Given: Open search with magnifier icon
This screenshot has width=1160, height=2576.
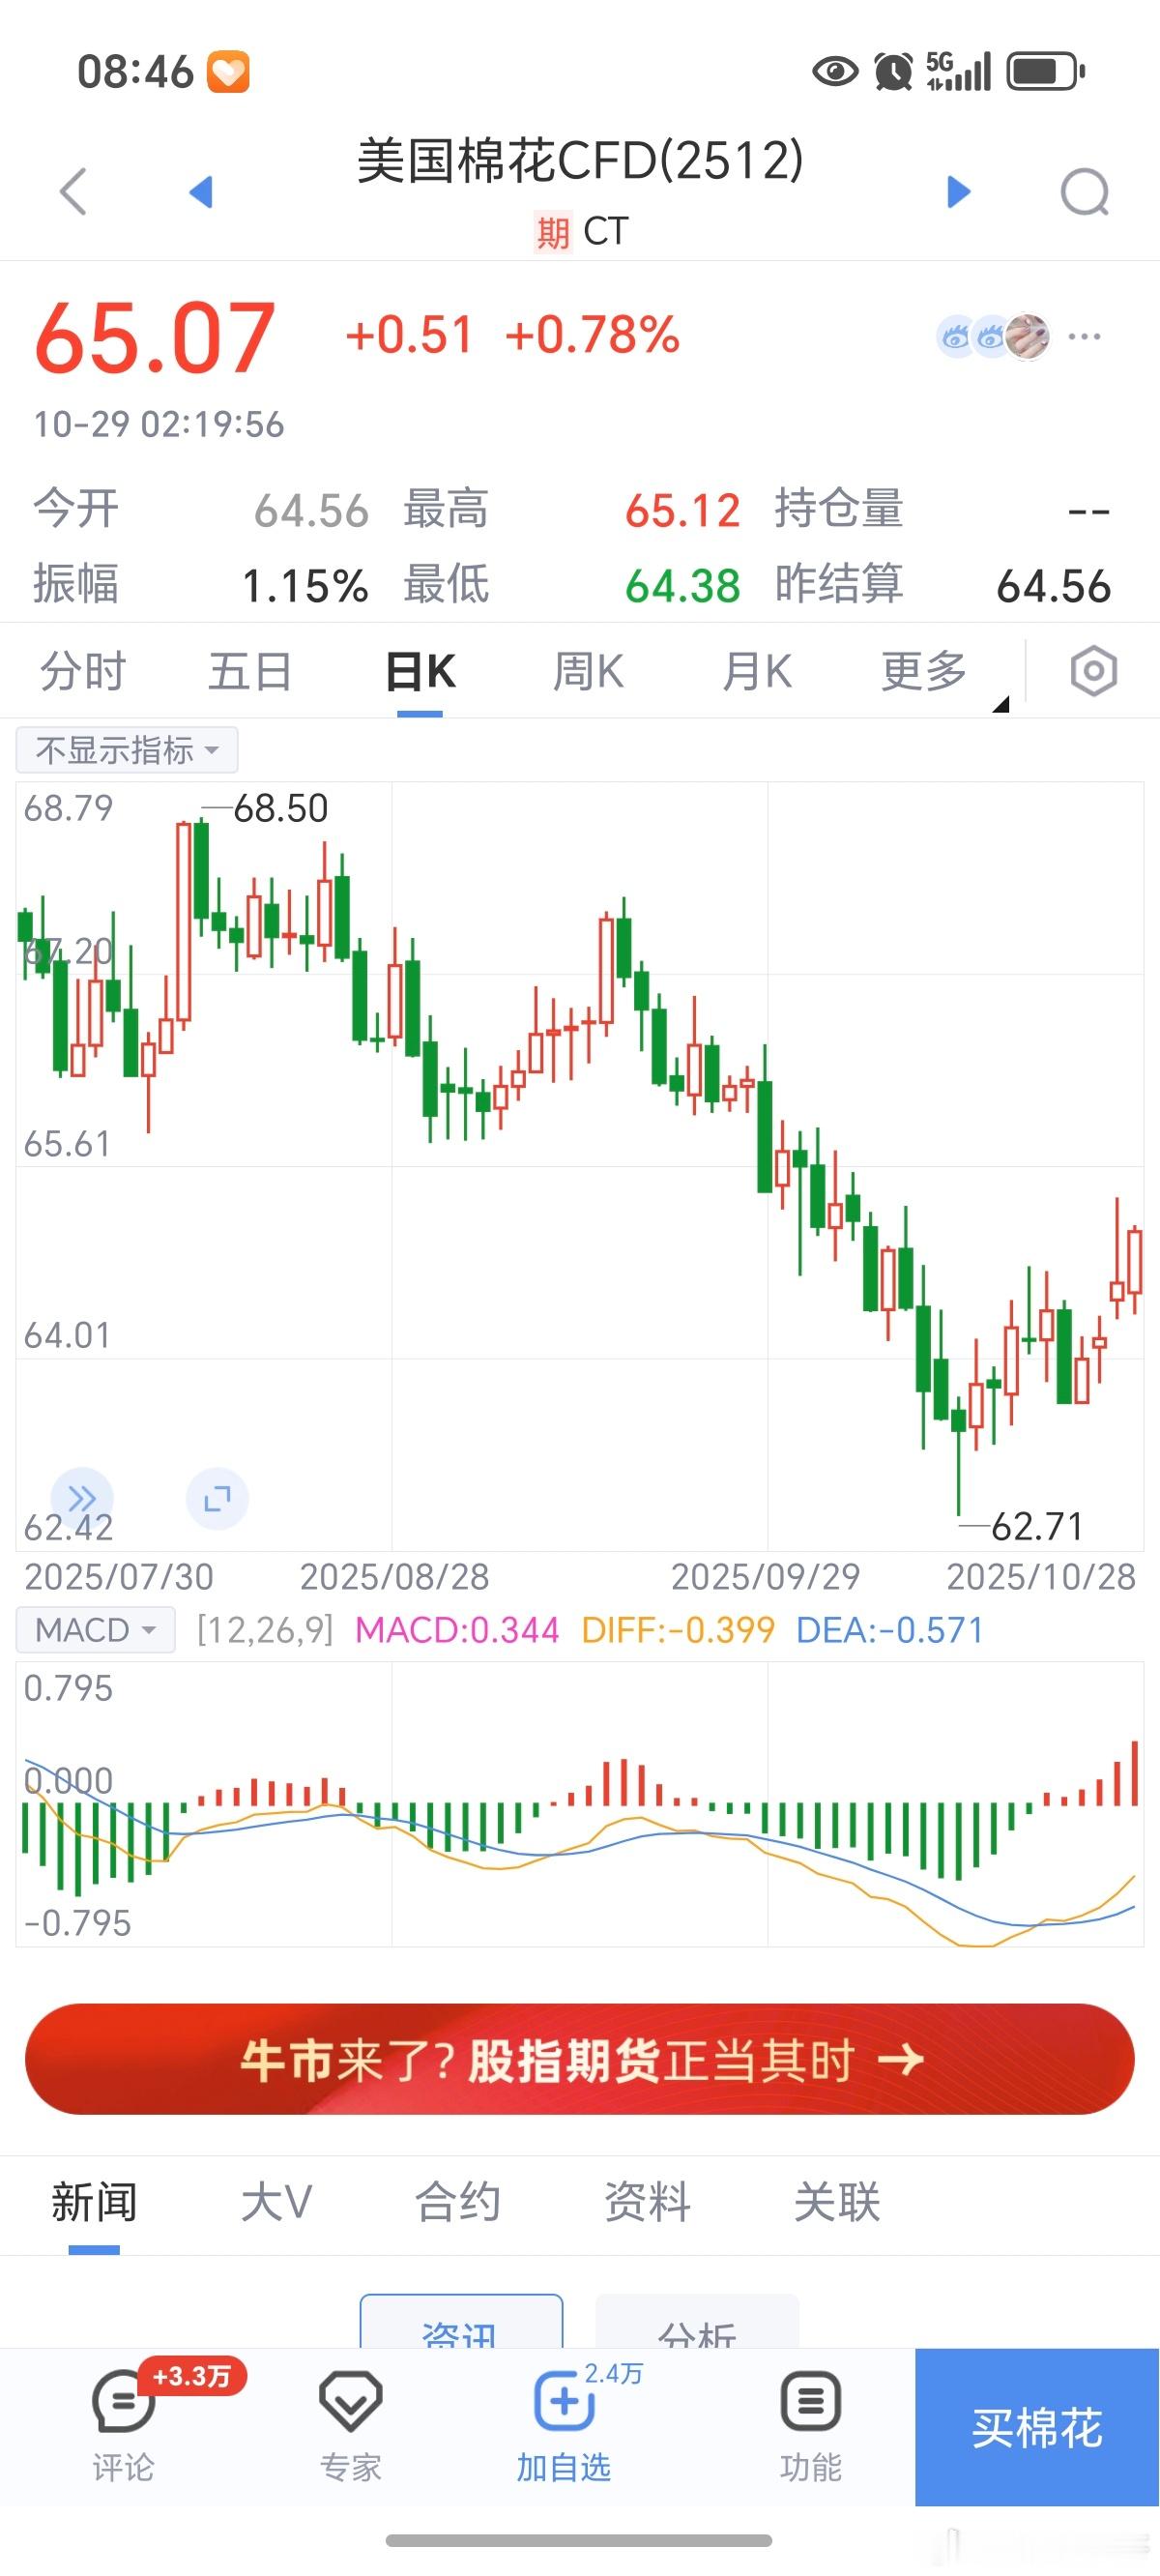Looking at the screenshot, I should [x=1085, y=191].
